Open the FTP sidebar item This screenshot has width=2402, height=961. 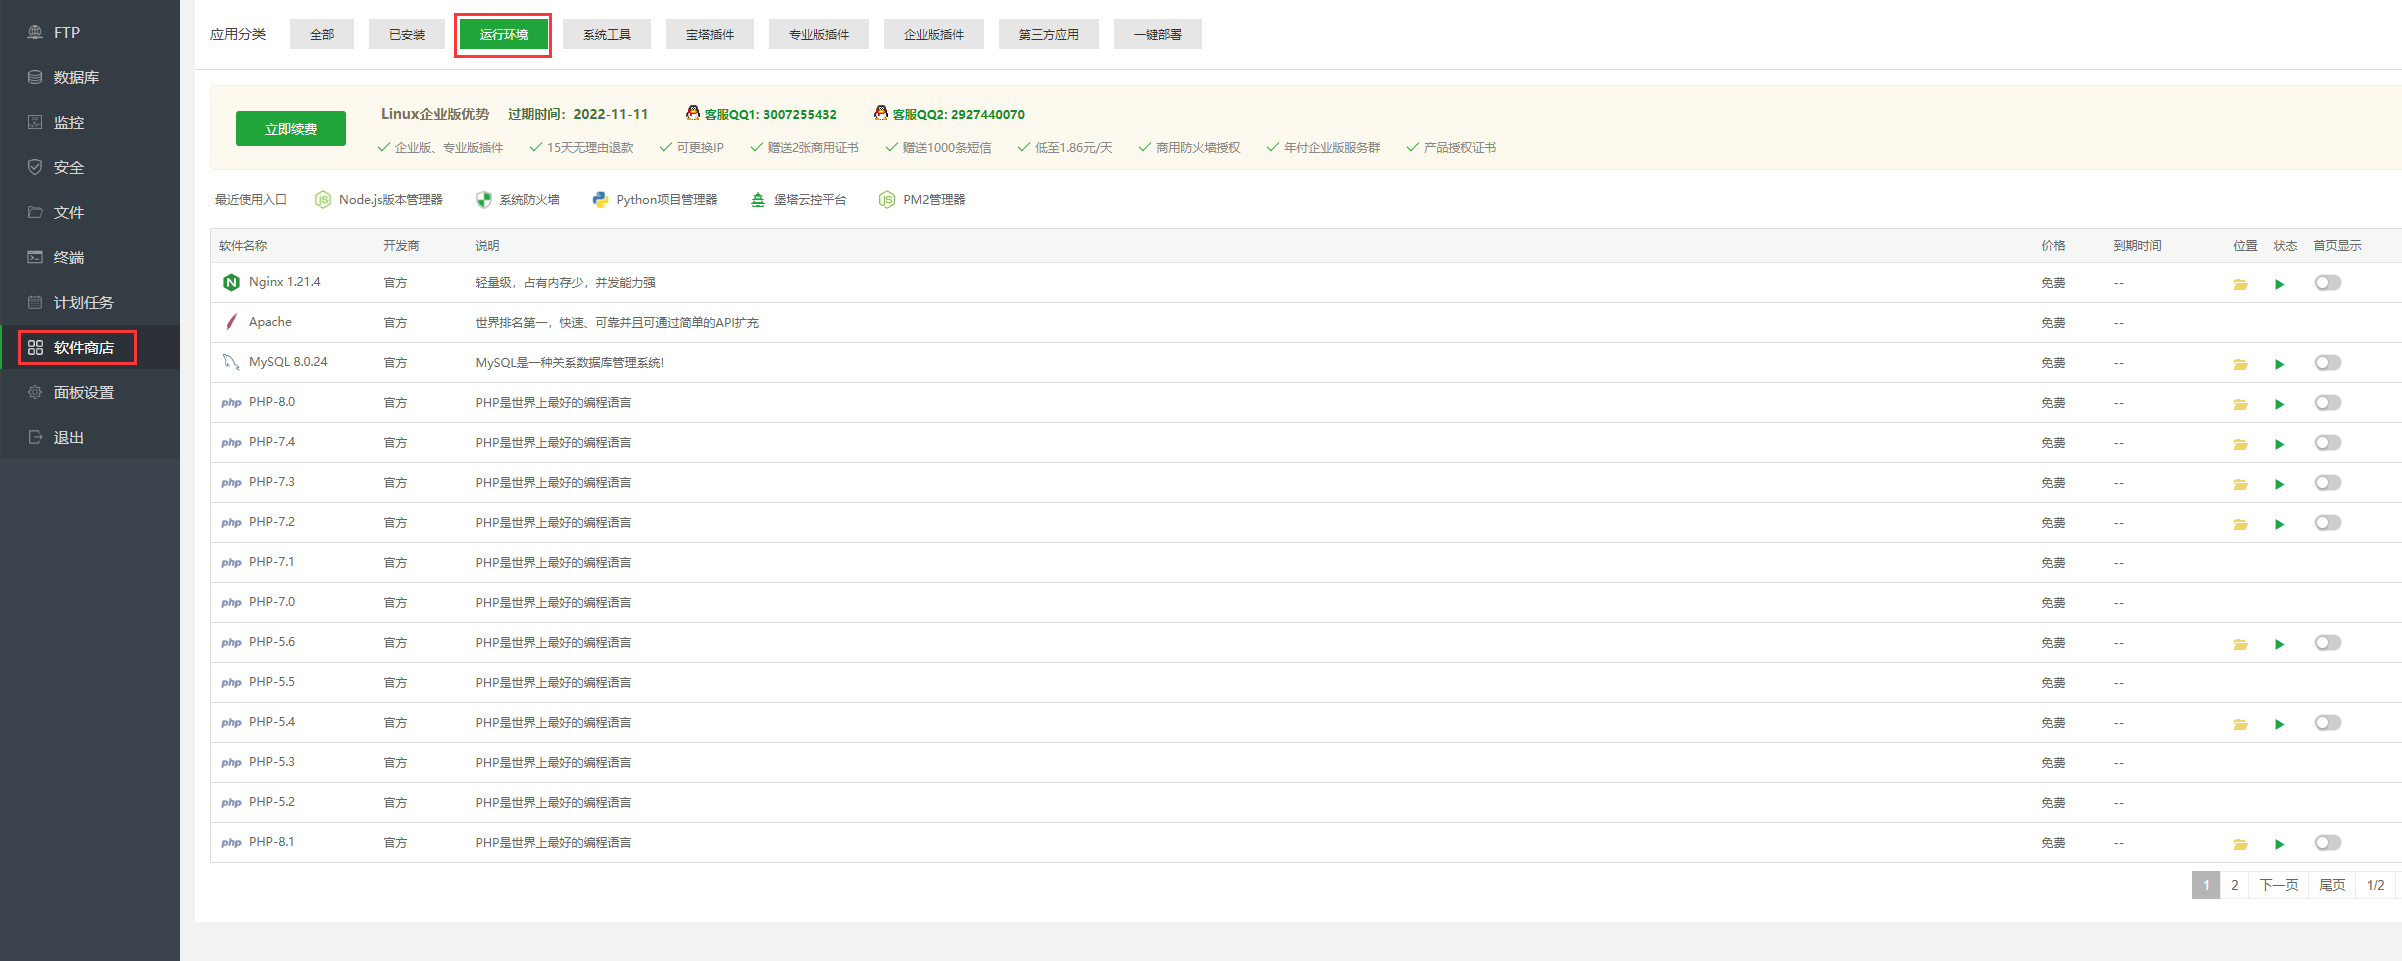coord(90,32)
